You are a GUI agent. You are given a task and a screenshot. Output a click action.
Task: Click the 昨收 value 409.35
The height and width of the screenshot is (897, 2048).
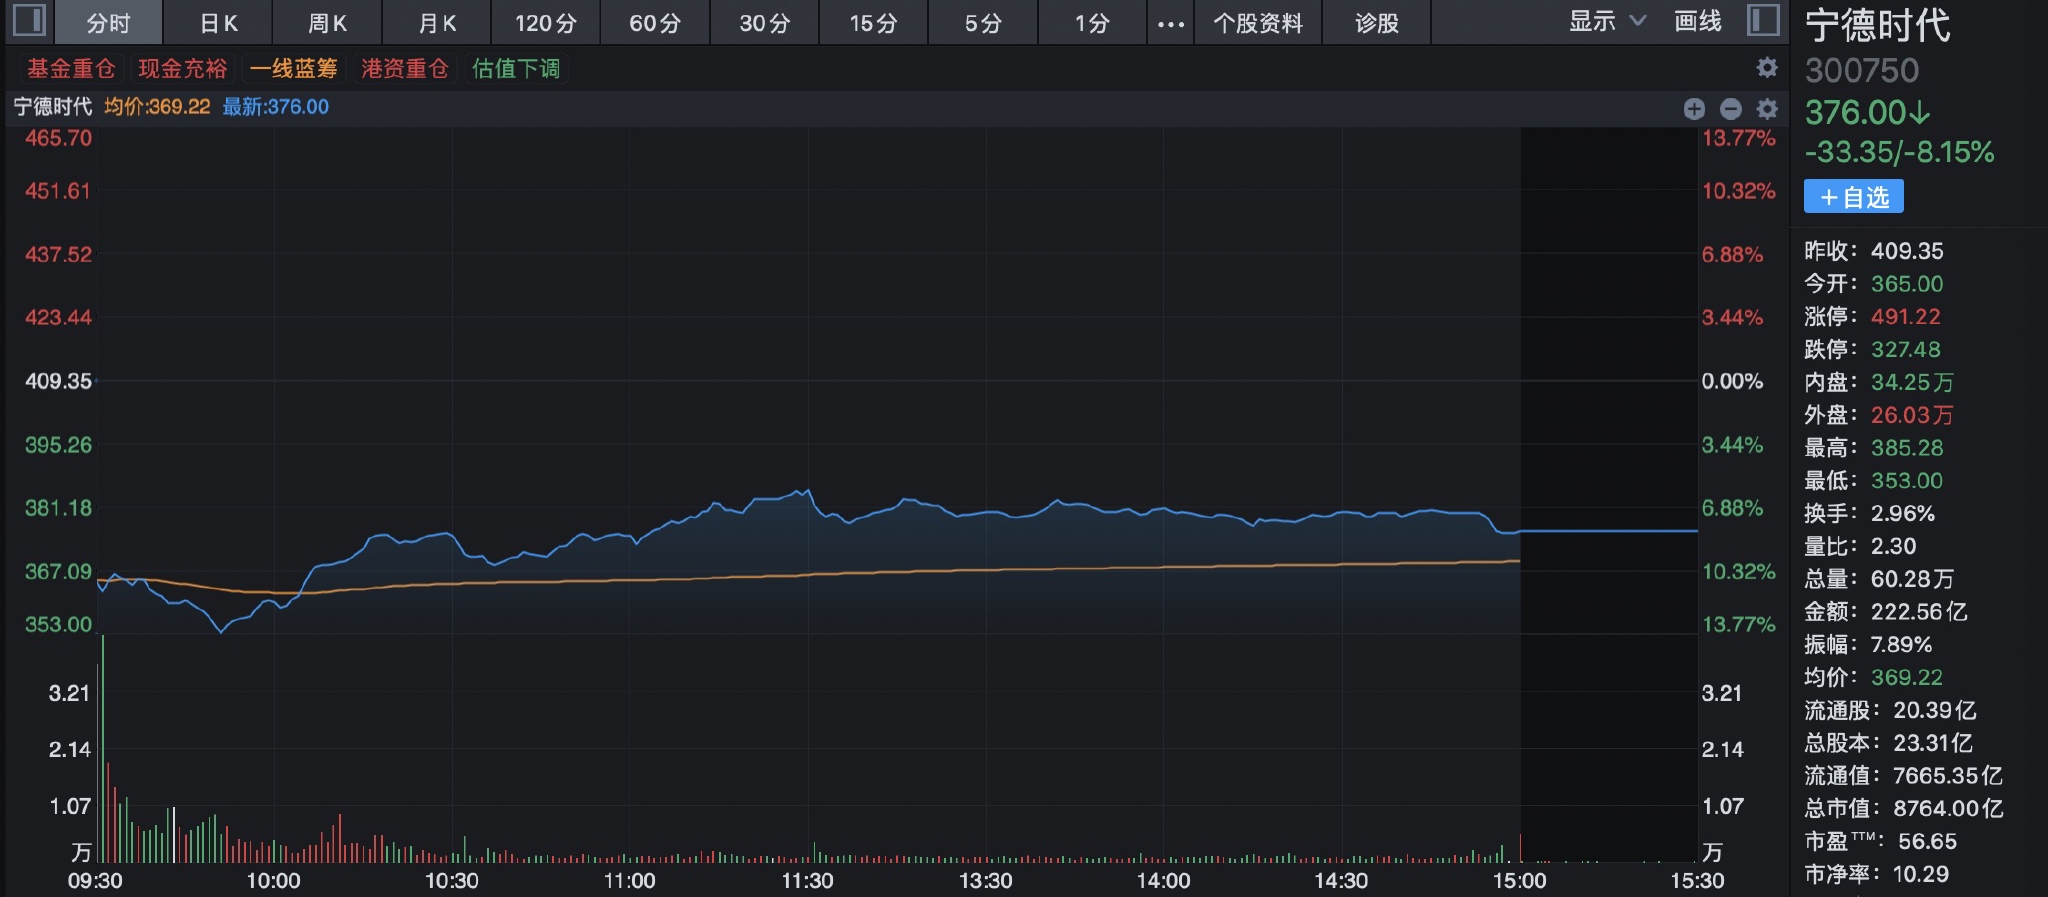click(x=1907, y=251)
